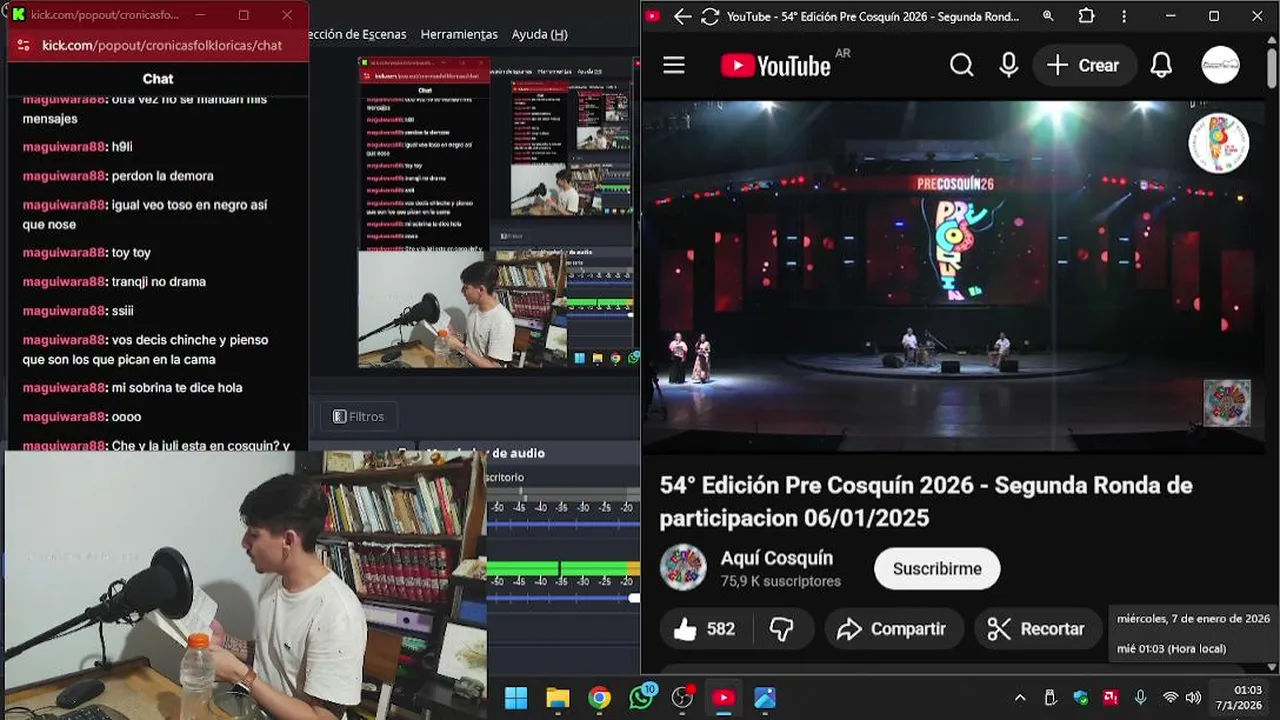Image resolution: width=1280 pixels, height=720 pixels.
Task: Open Wi-Fi network tray icon
Action: tap(1170, 698)
